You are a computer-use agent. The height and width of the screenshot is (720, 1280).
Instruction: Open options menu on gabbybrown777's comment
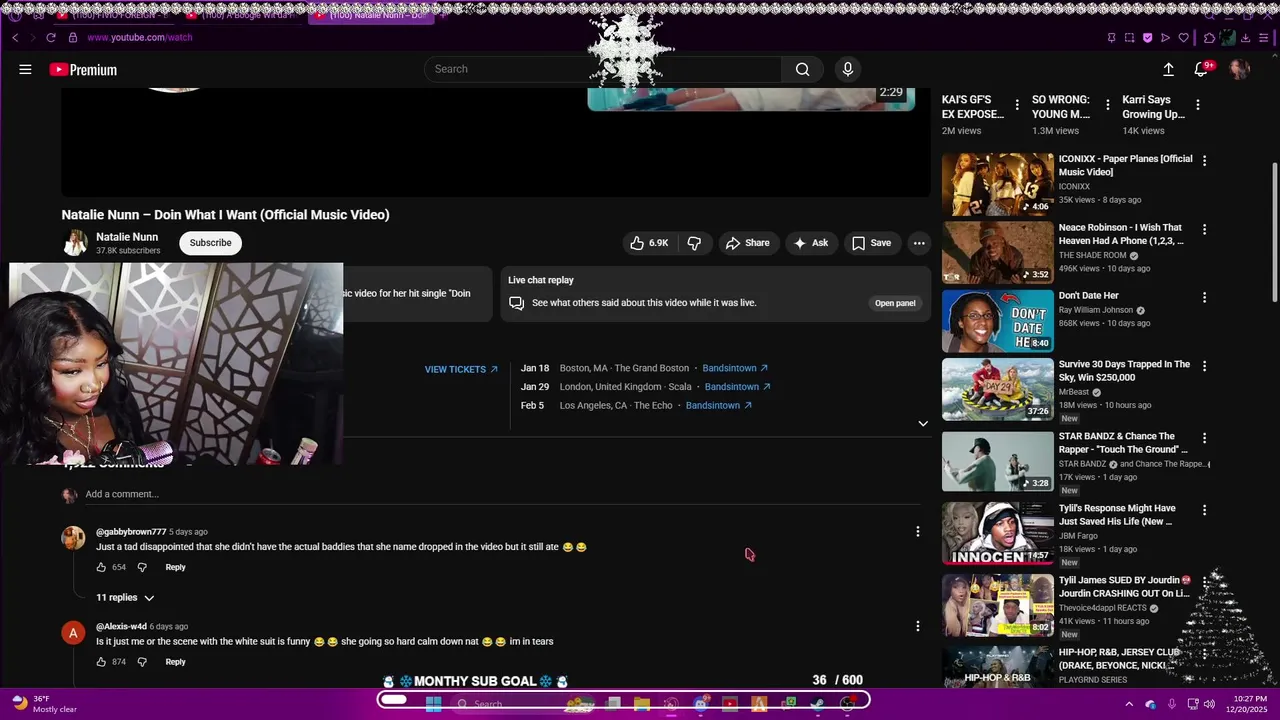[x=917, y=532]
